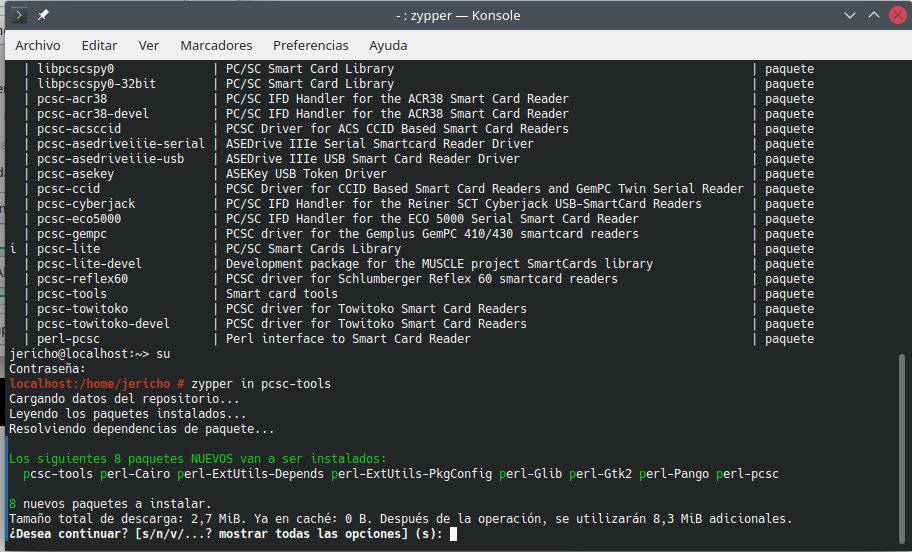Click the cursor at the continuar prompt
This screenshot has width=912, height=552.
(x=453, y=534)
